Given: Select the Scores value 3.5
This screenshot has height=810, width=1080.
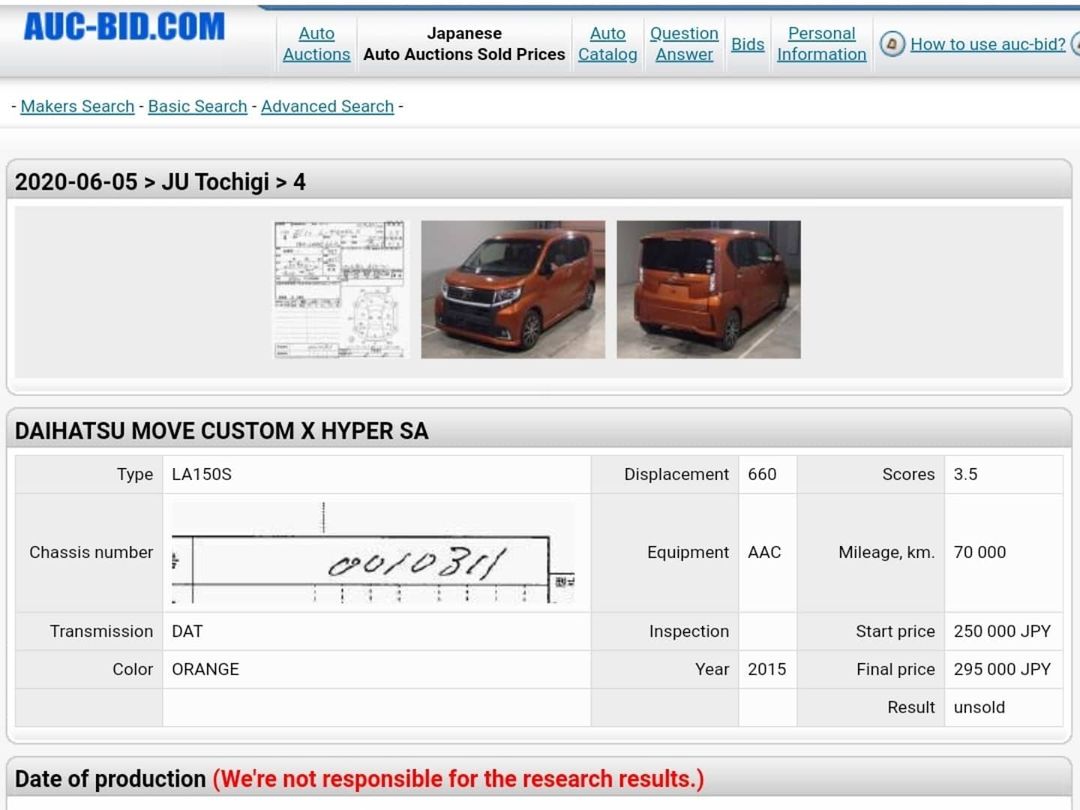Looking at the screenshot, I should coord(965,475).
